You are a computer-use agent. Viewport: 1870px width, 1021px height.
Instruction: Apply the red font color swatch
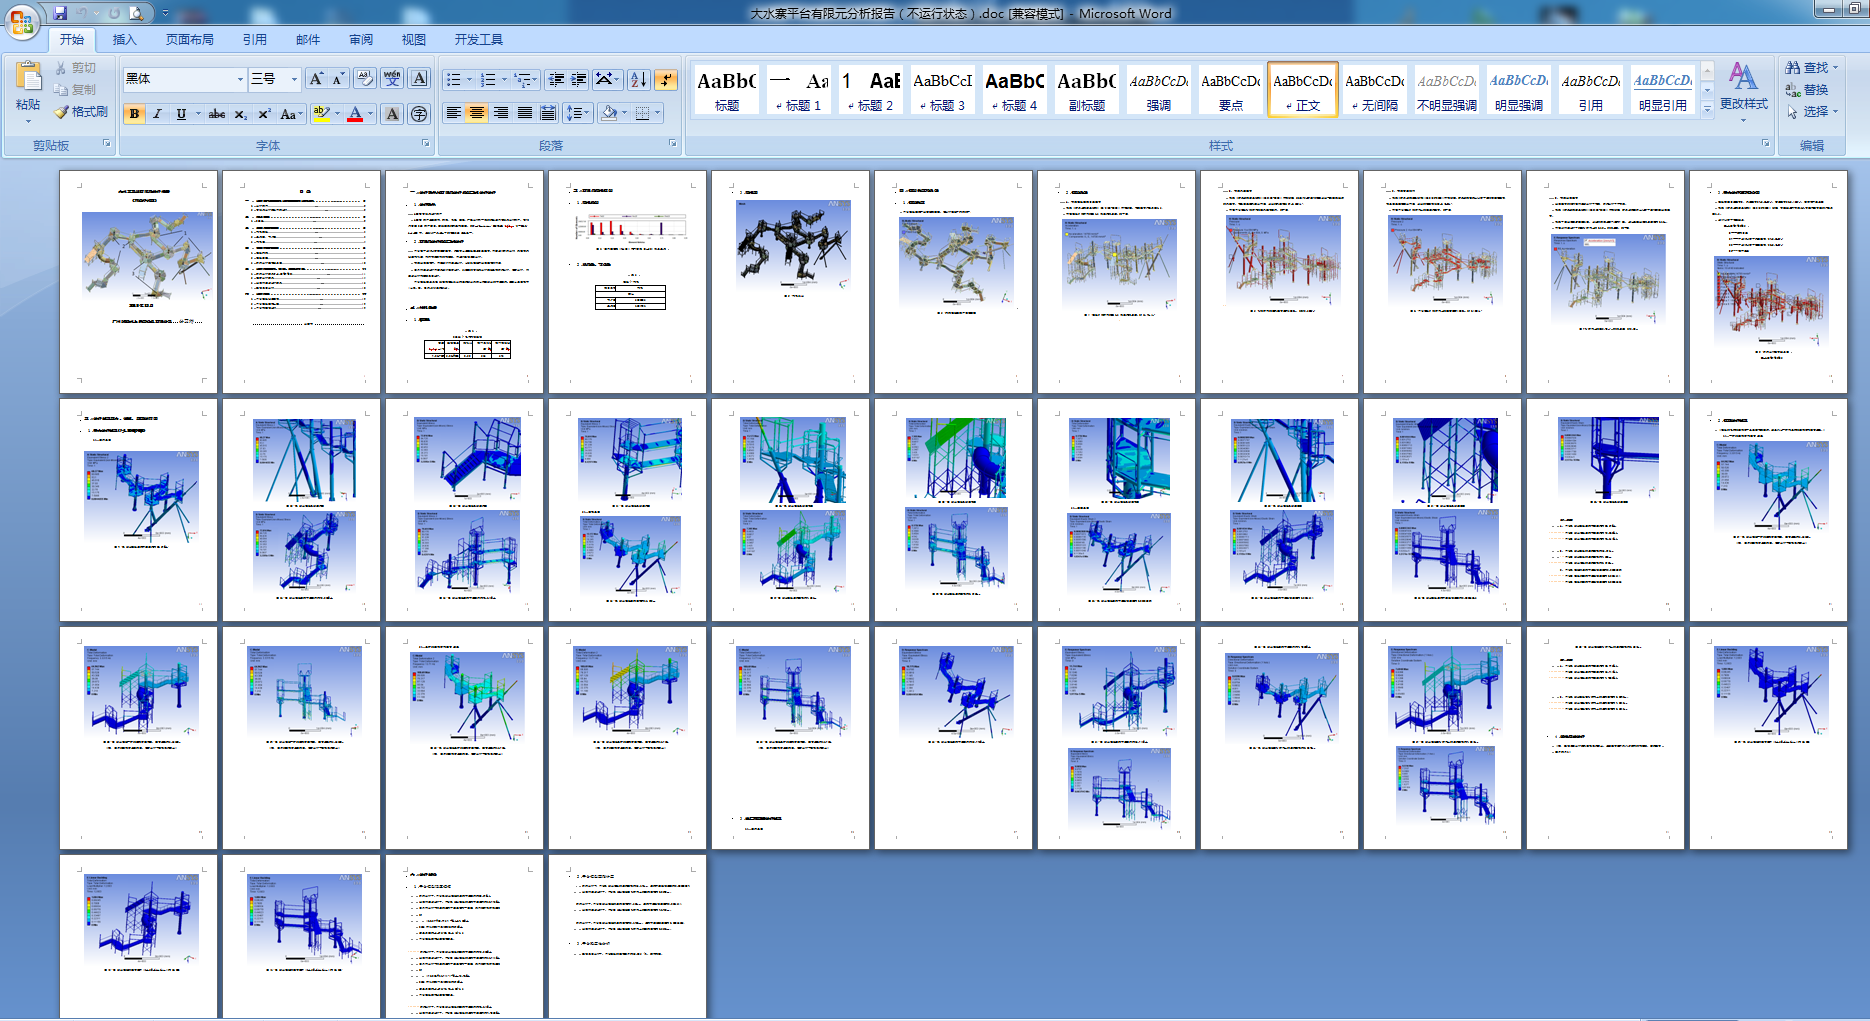355,114
